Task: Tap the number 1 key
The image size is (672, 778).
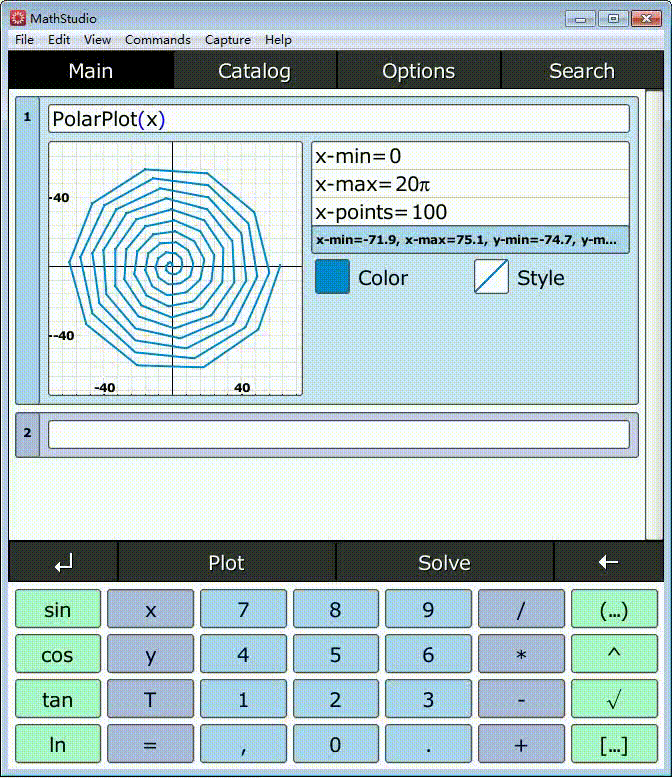Action: coord(243,699)
